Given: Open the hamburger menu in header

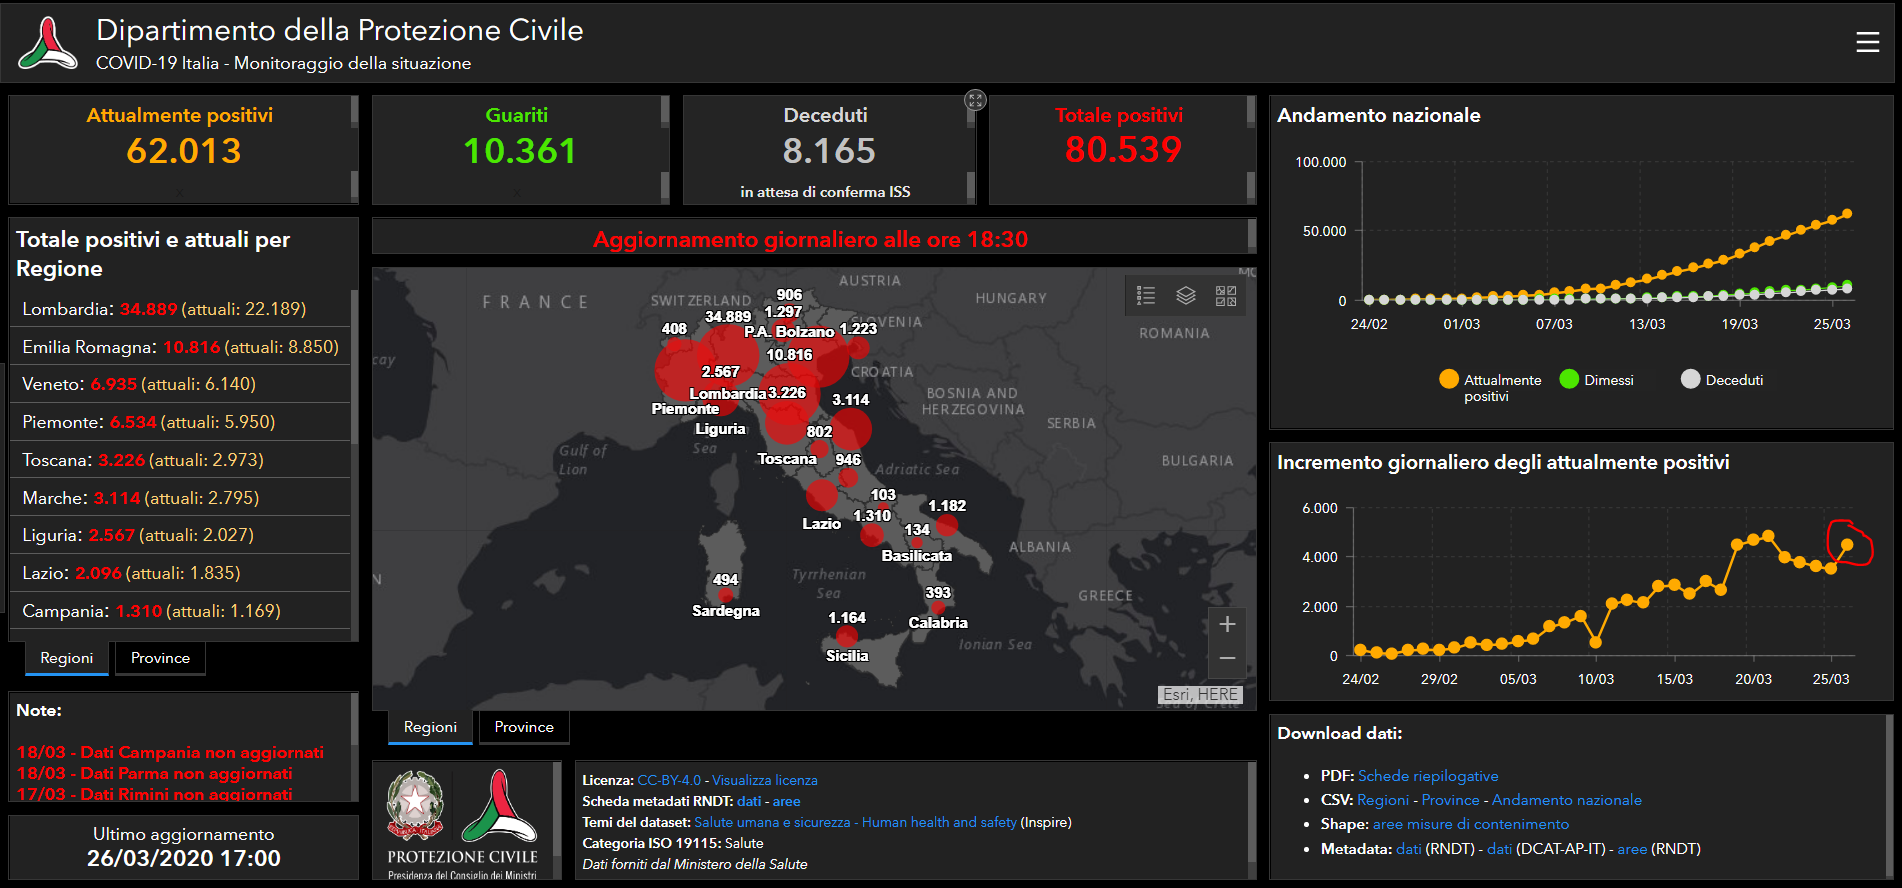Looking at the screenshot, I should click(x=1867, y=42).
